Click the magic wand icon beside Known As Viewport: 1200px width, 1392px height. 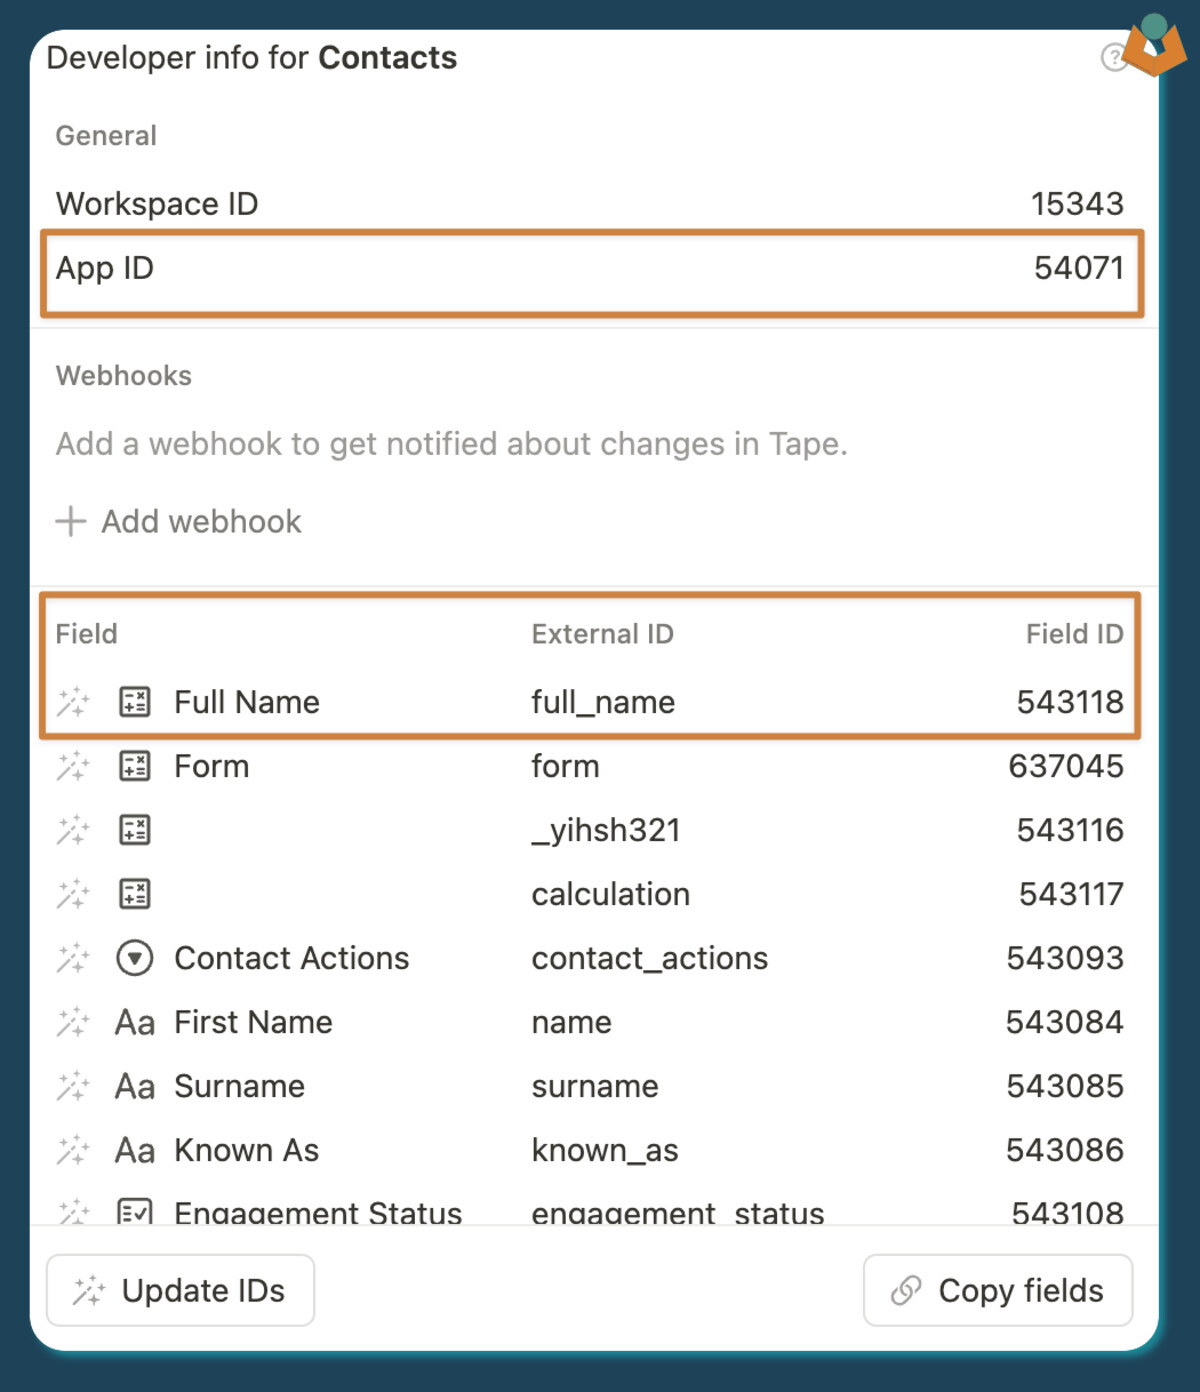click(73, 1150)
